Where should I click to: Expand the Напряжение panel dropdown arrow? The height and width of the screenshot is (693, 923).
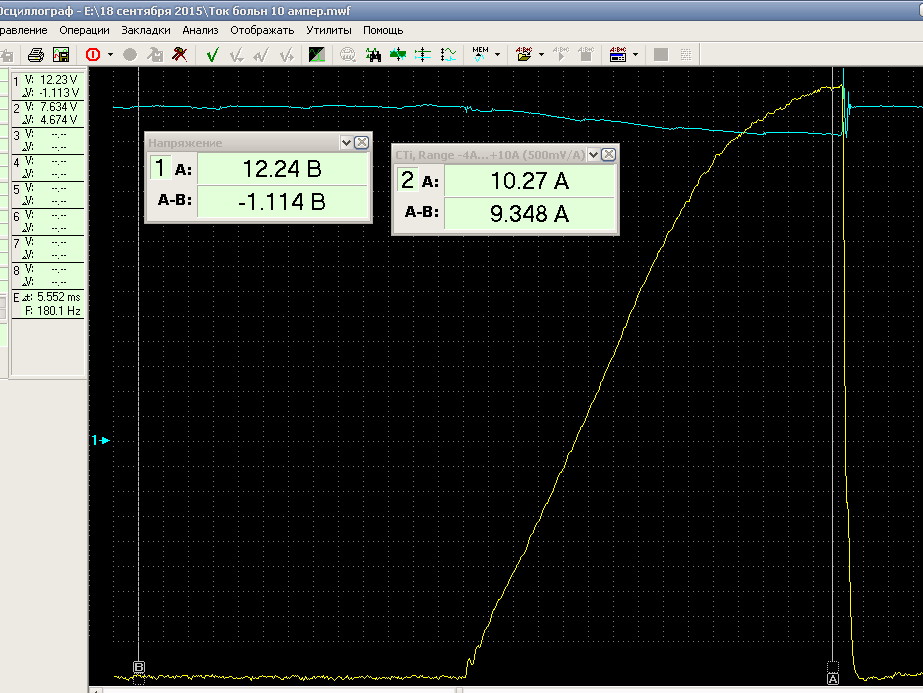pyautogui.click(x=346, y=143)
